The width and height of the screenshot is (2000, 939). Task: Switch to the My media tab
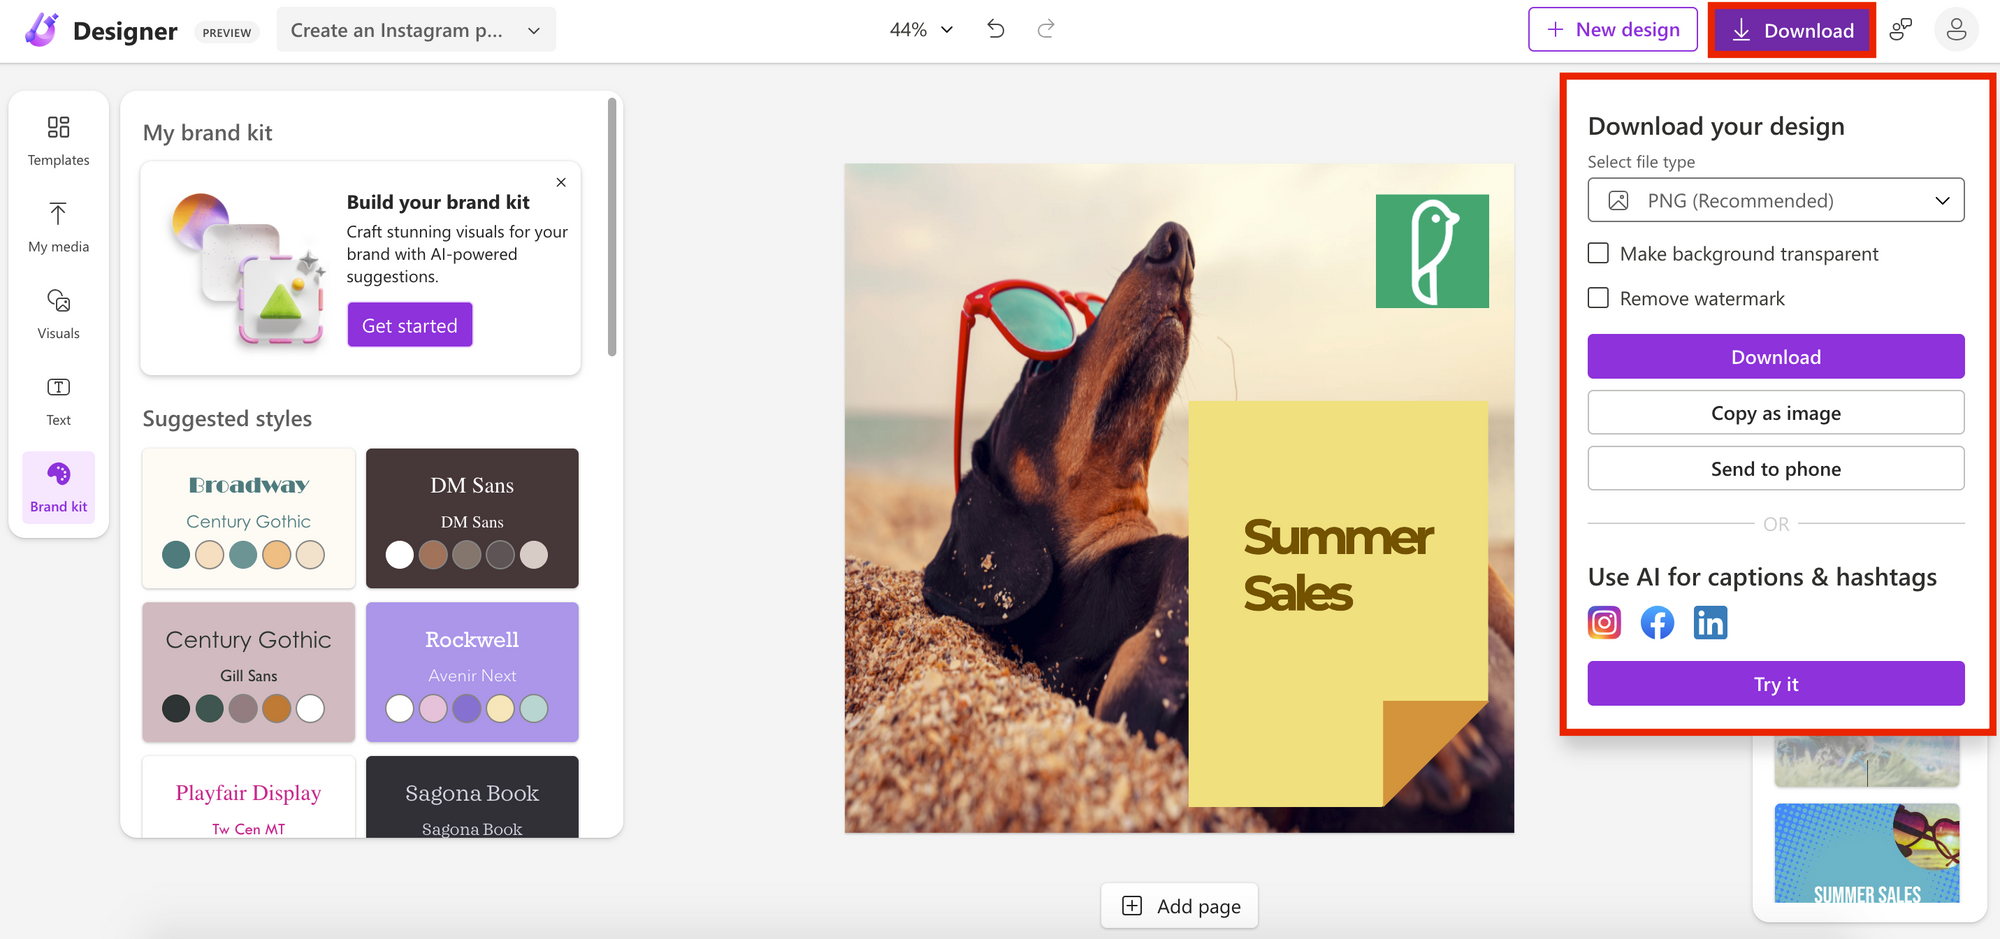(x=58, y=228)
